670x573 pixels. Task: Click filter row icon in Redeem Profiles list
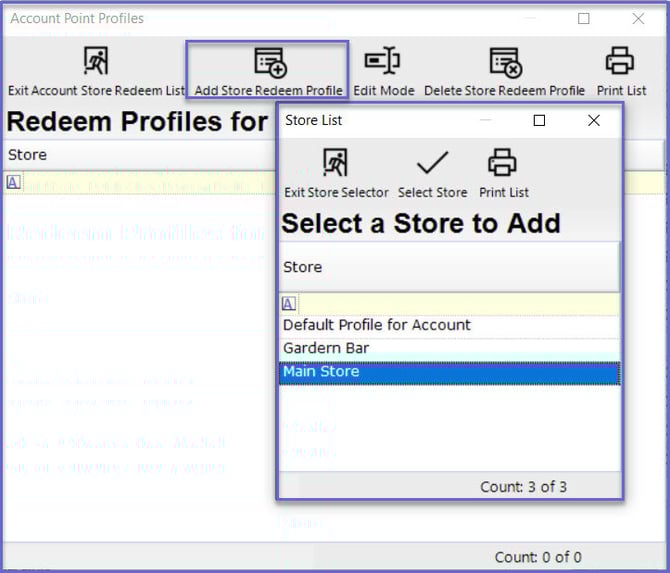tap(13, 182)
